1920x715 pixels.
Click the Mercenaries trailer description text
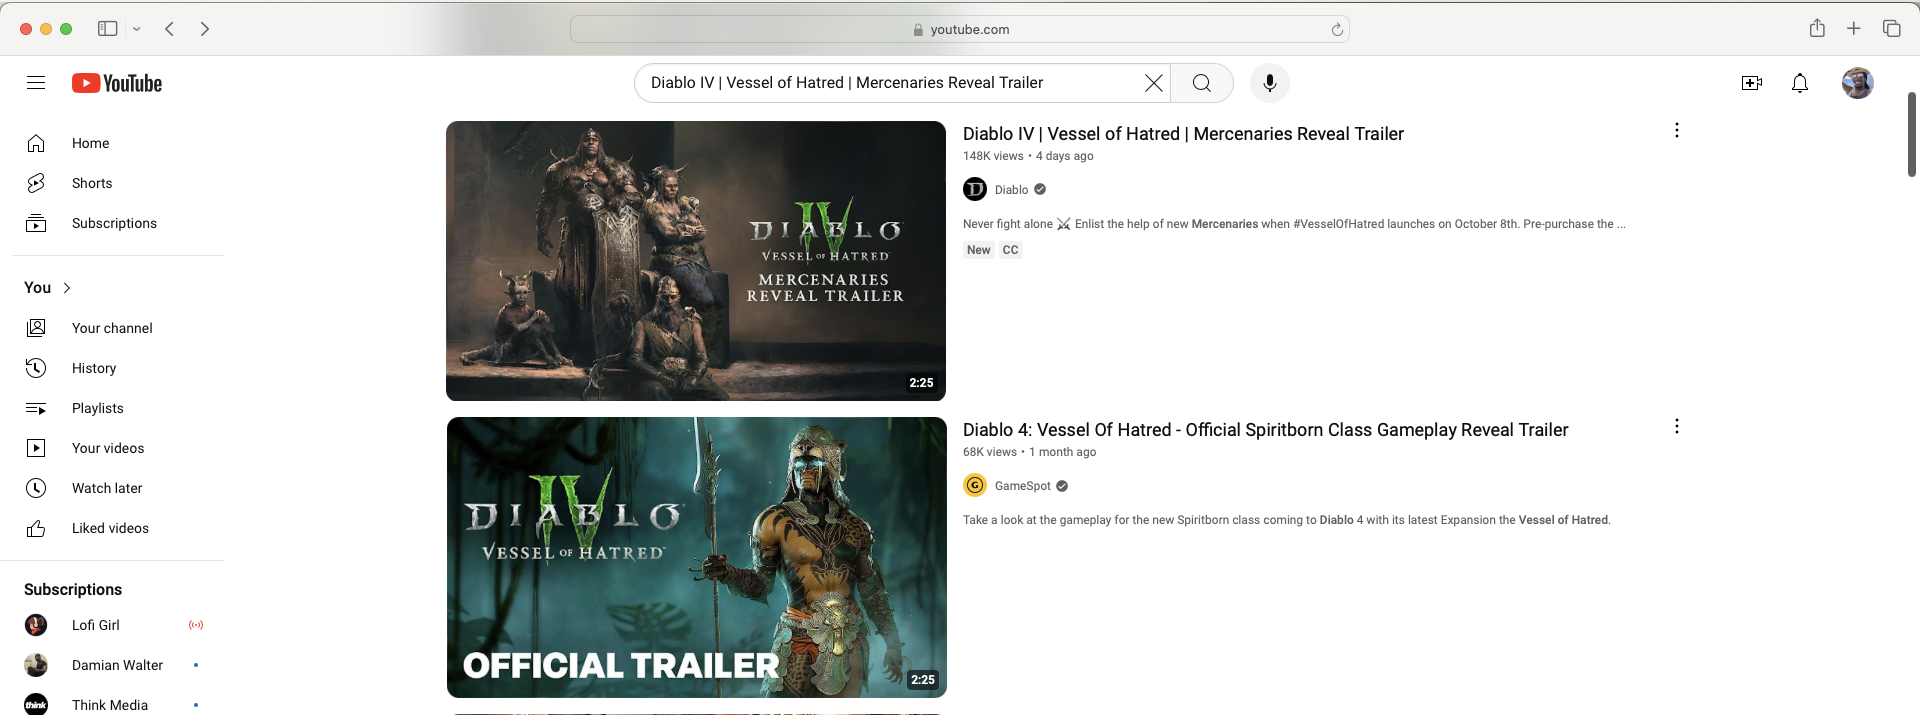[1294, 224]
